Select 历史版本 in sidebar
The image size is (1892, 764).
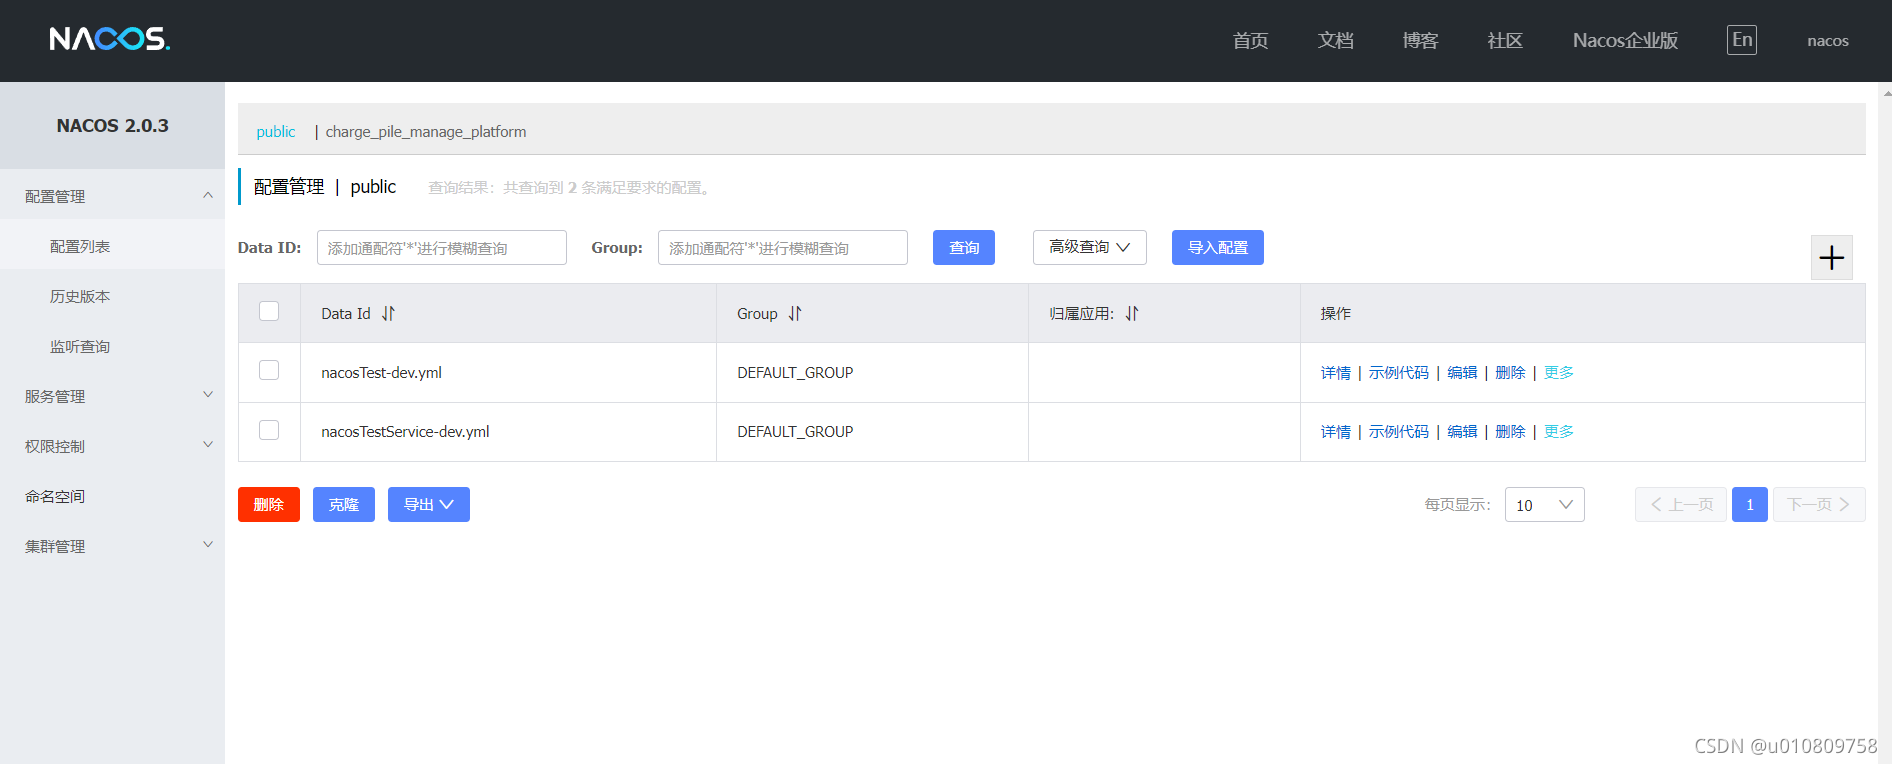(112, 296)
